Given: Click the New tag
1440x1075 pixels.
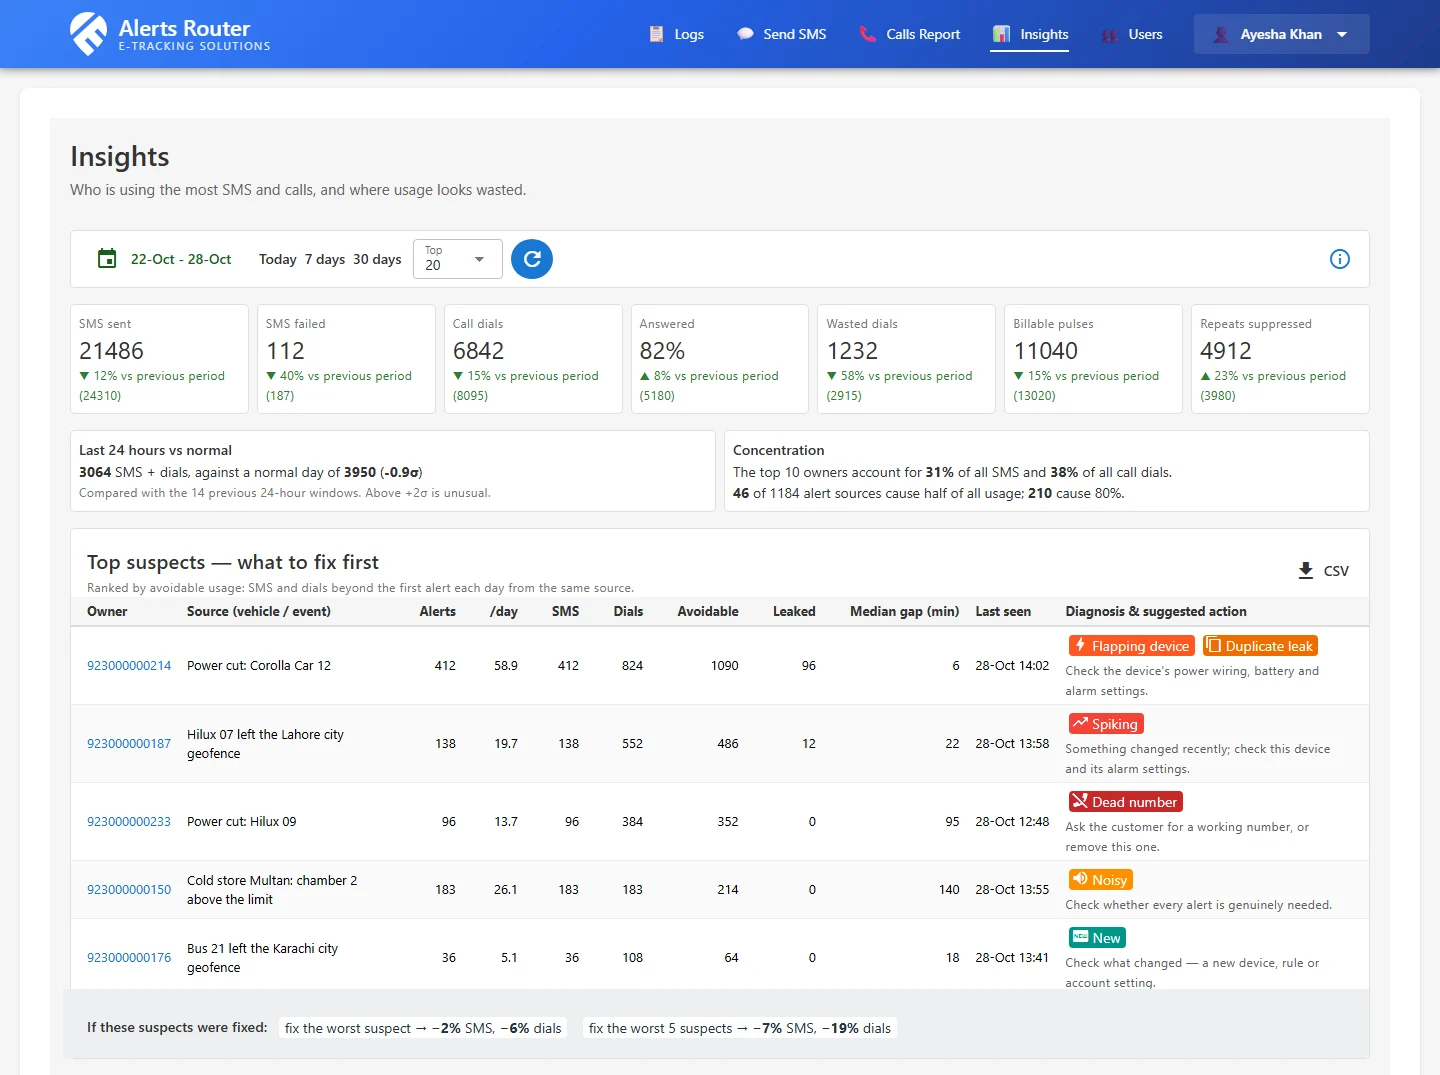Looking at the screenshot, I should (x=1097, y=938).
